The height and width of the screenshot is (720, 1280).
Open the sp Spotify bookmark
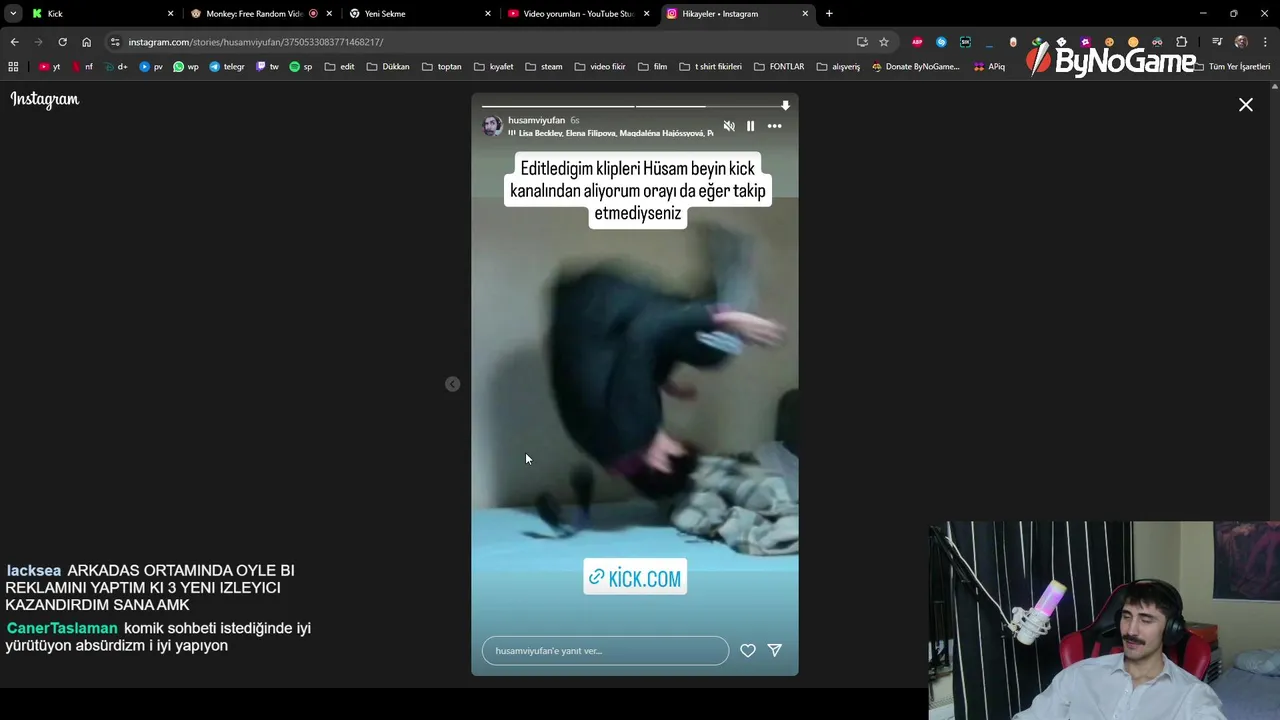[301, 67]
